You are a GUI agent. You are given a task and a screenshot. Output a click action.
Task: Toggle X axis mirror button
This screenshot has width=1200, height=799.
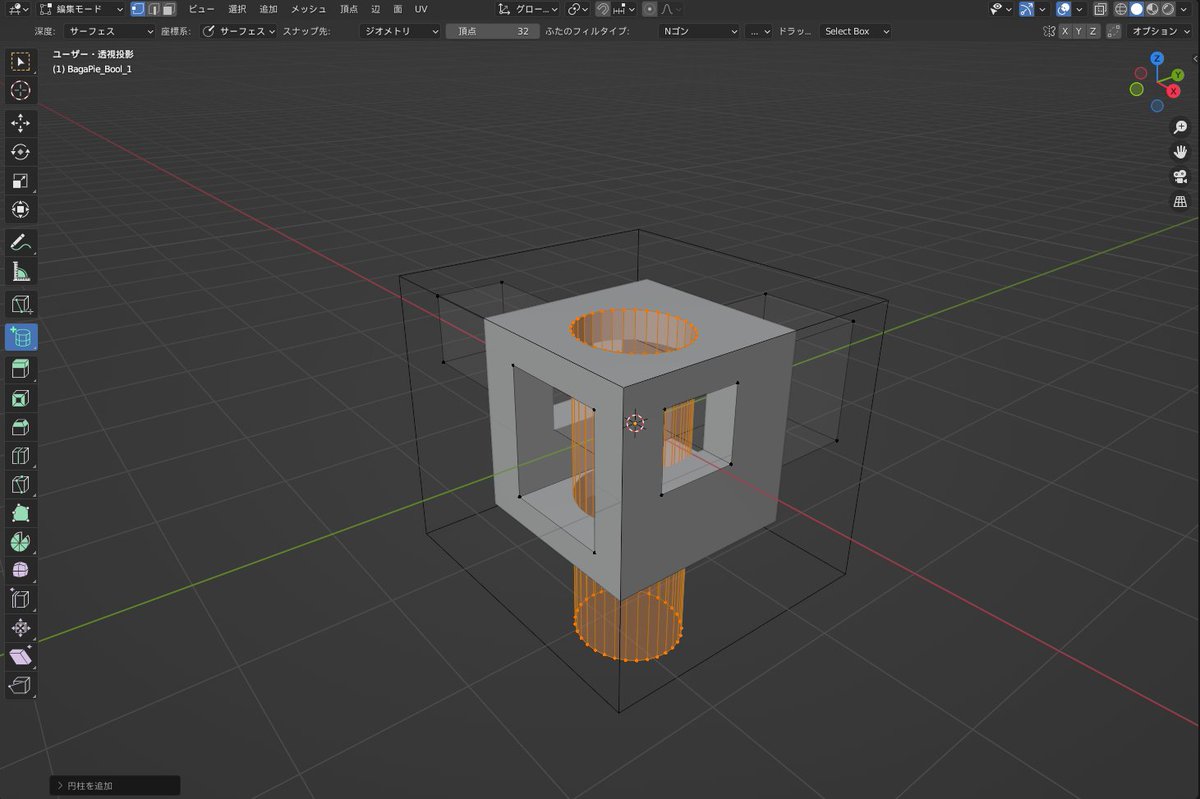click(1065, 31)
